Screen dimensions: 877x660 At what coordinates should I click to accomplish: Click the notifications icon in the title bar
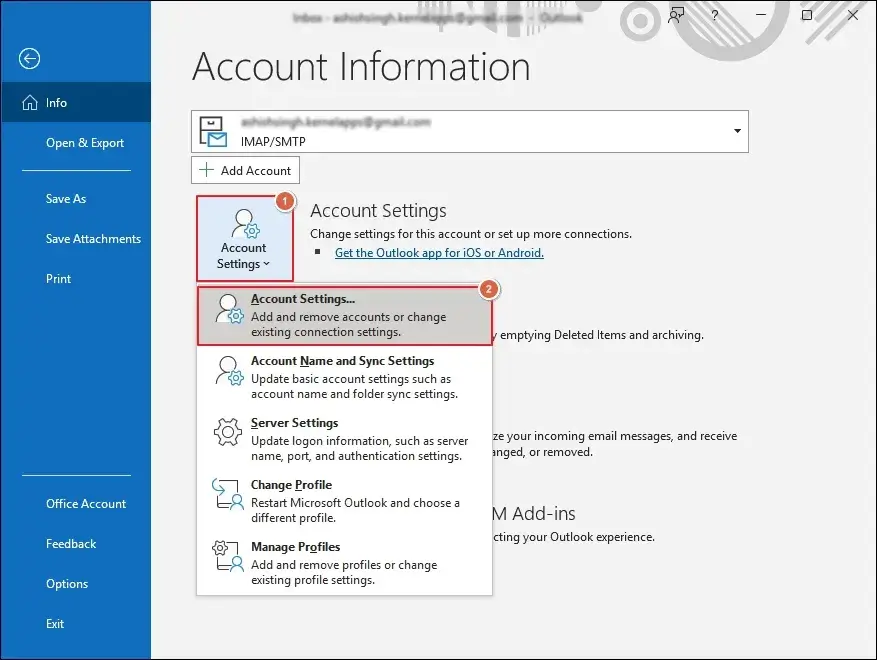pyautogui.click(x=676, y=16)
